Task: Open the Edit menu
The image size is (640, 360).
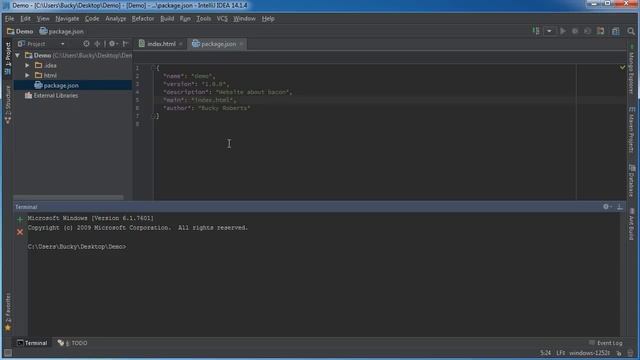Action: [x=25, y=19]
